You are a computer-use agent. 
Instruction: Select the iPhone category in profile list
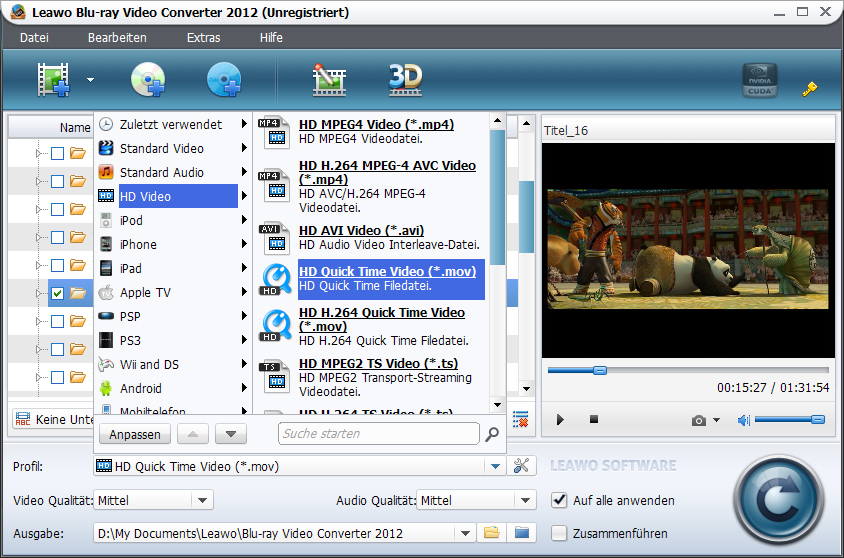pos(138,244)
